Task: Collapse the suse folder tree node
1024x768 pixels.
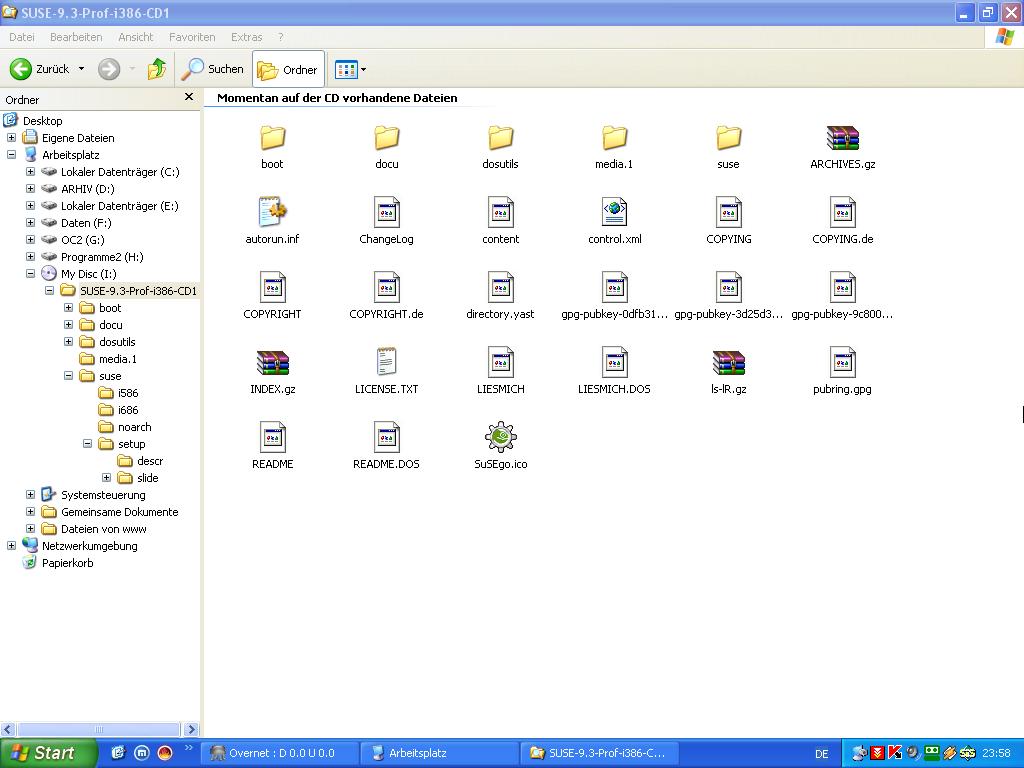Action: 68,376
